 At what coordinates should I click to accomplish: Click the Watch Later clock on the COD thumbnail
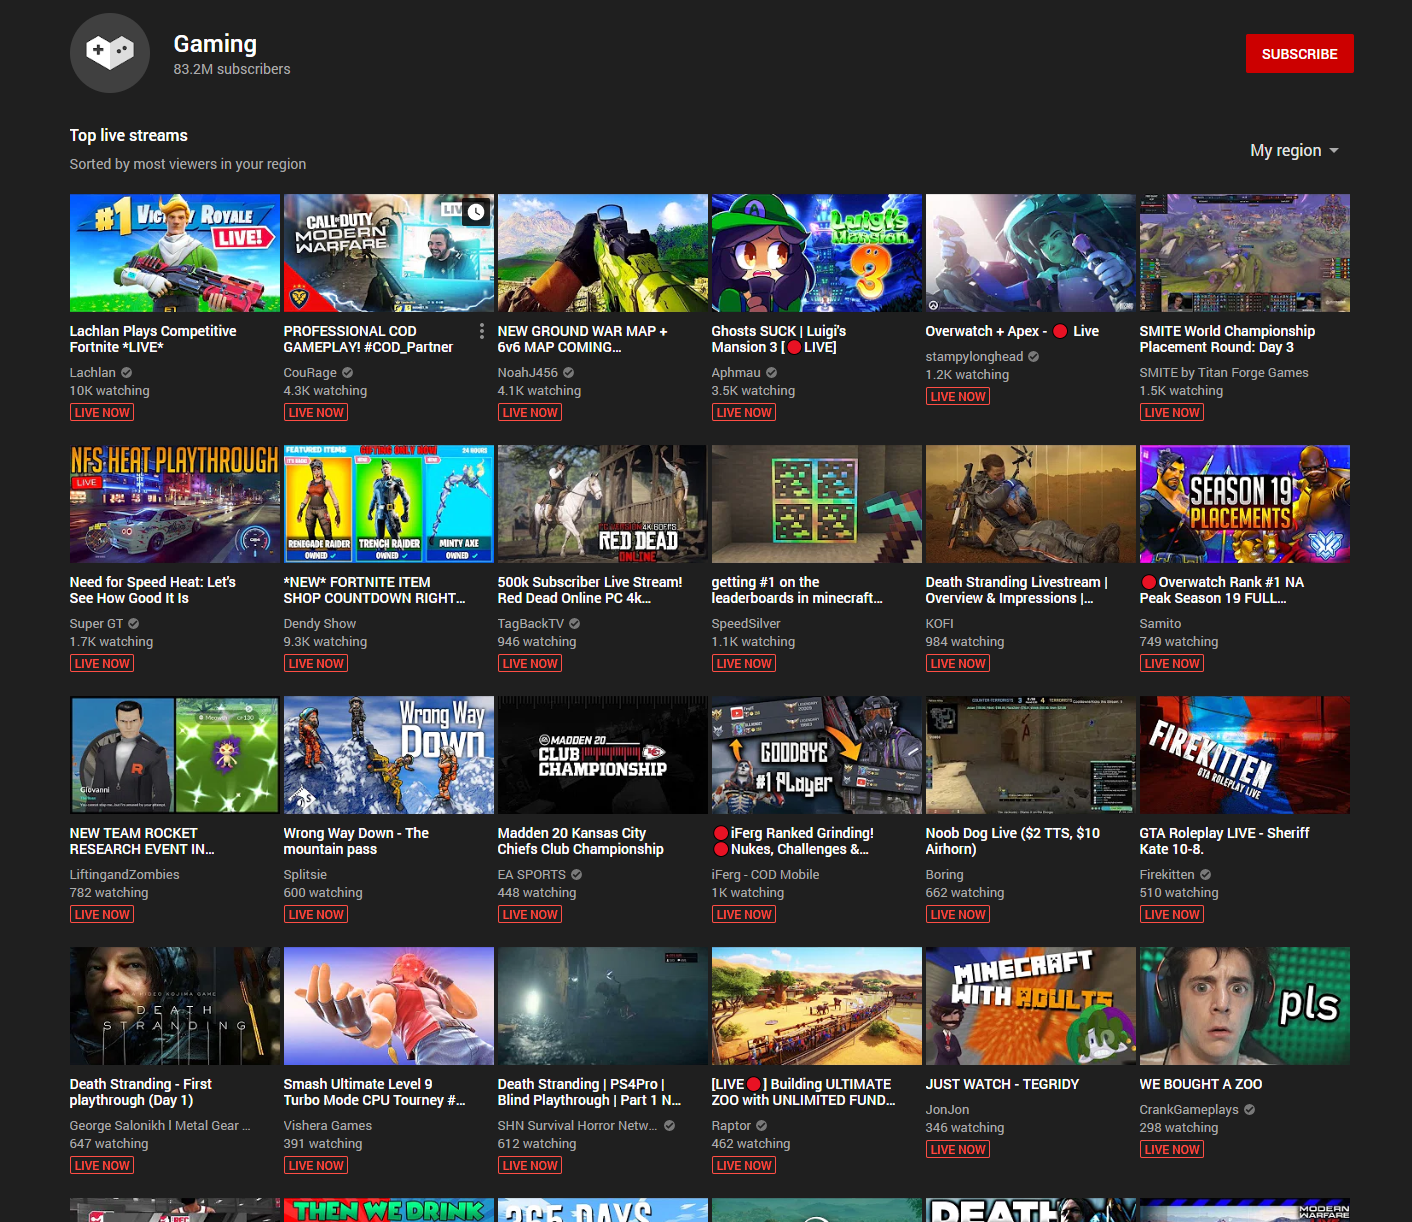click(x=476, y=212)
